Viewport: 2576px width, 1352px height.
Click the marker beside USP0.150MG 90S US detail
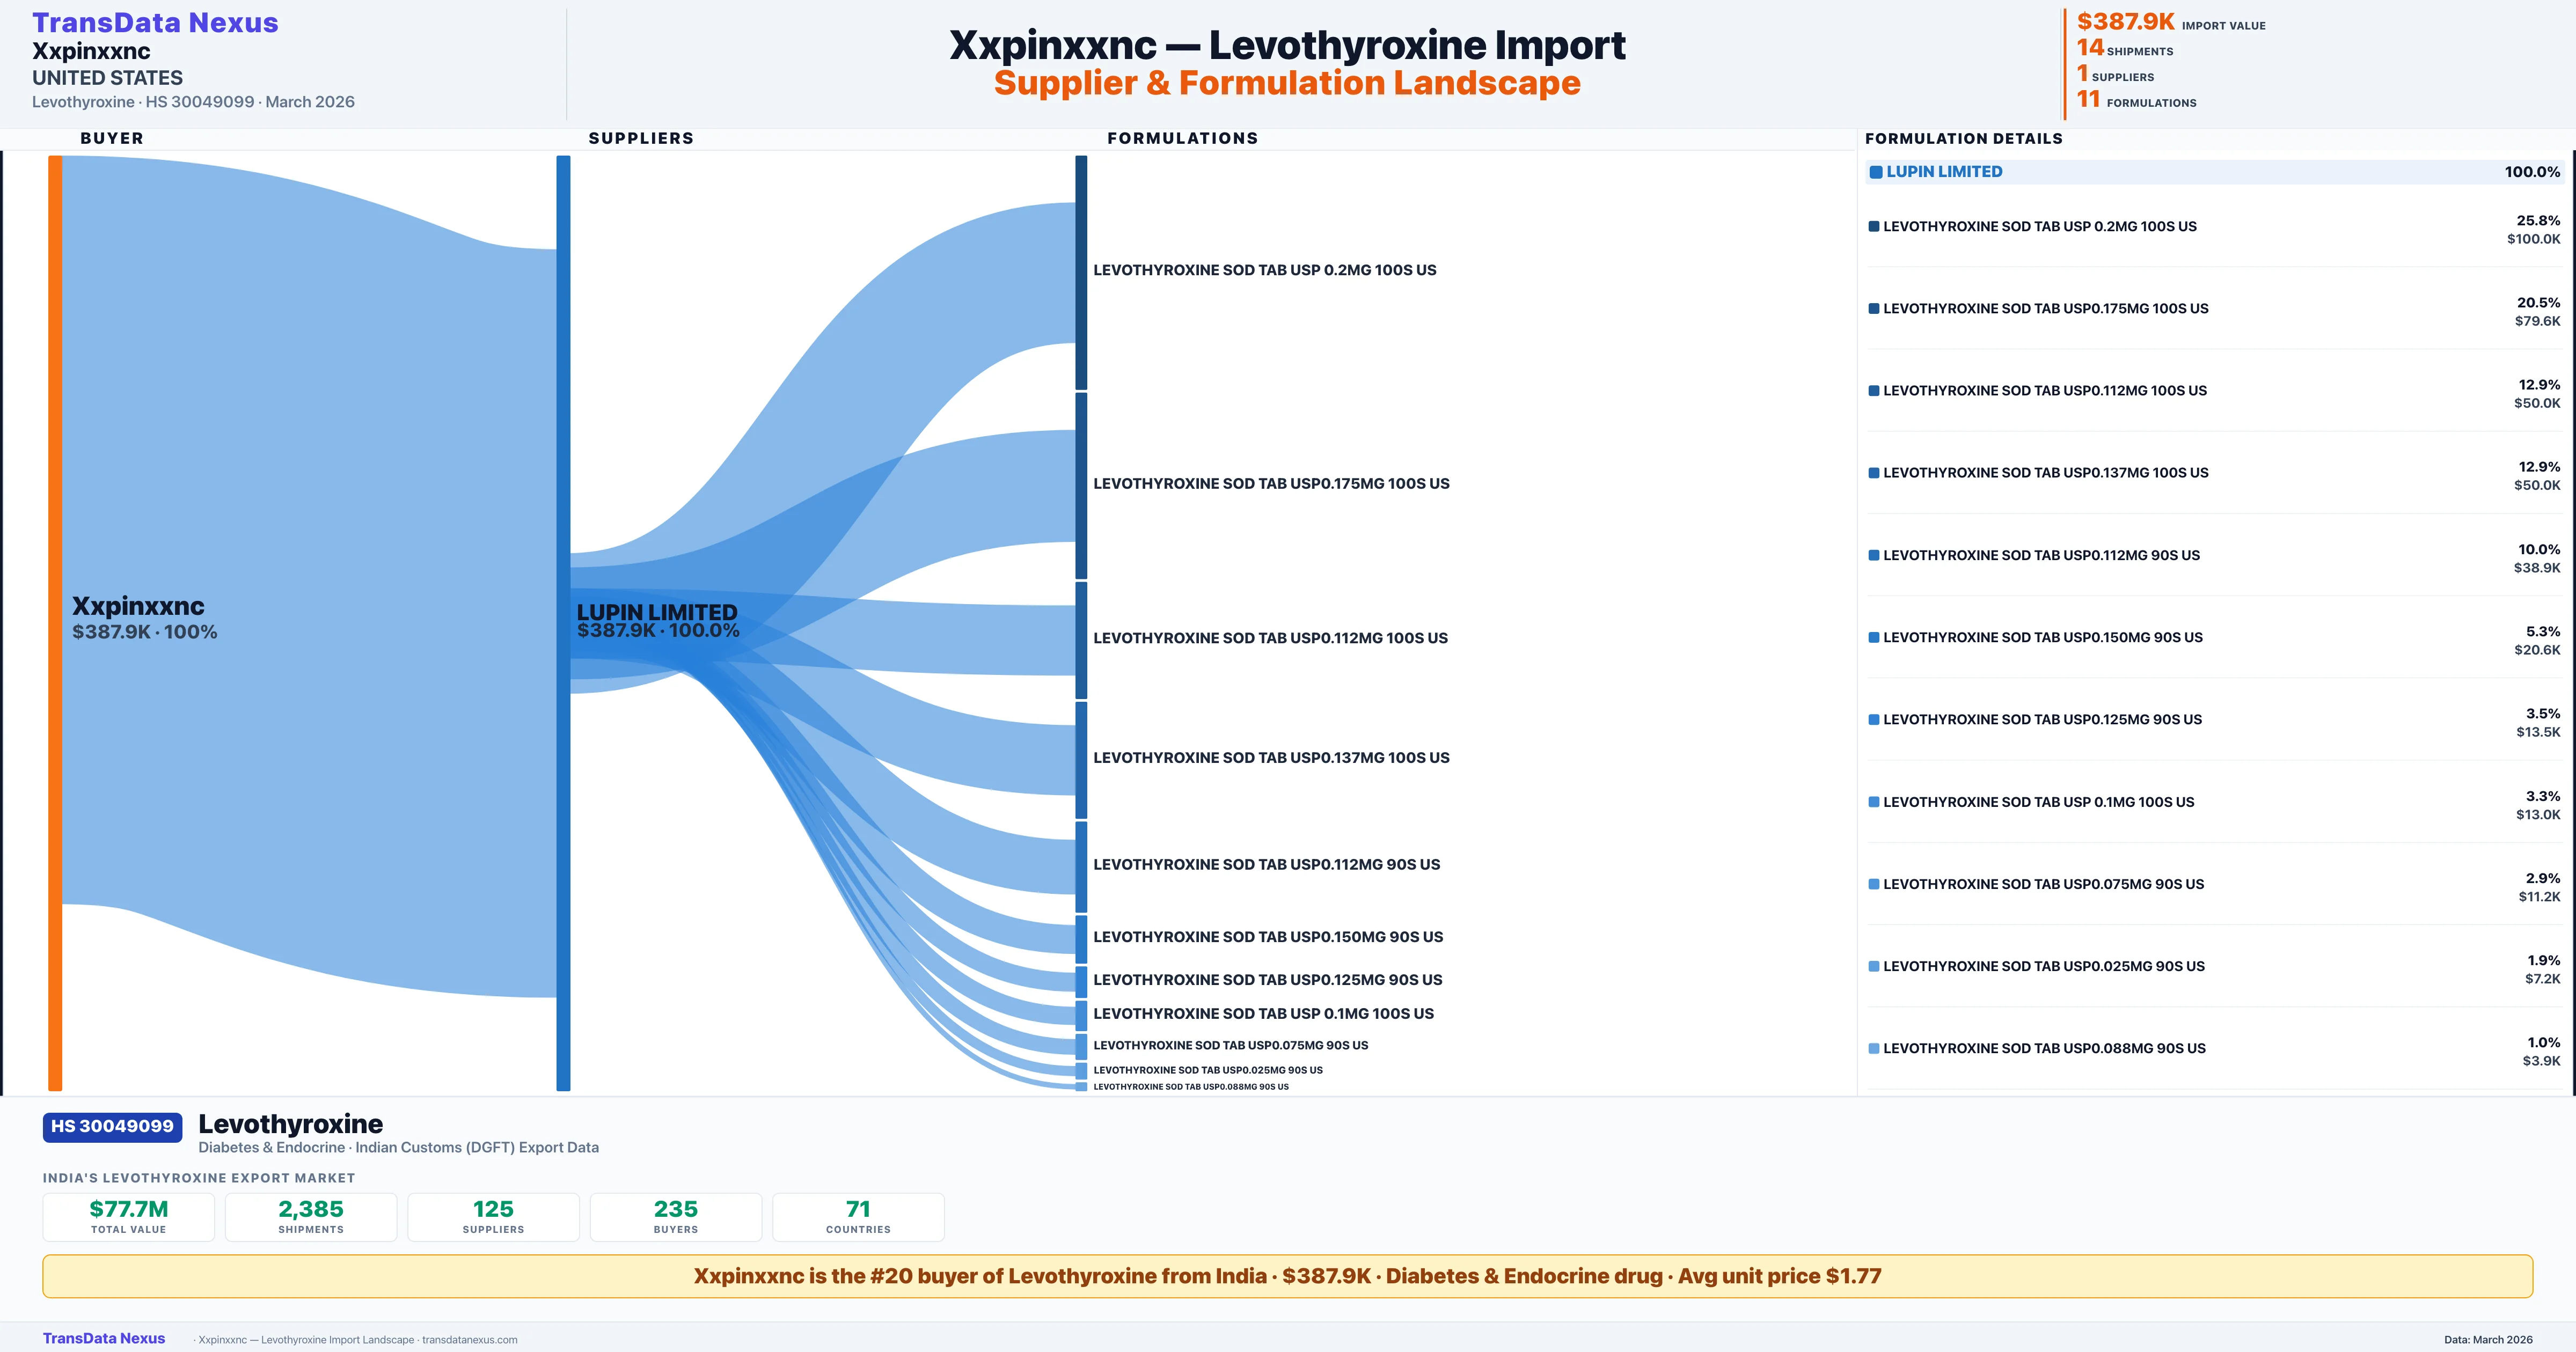(1874, 637)
